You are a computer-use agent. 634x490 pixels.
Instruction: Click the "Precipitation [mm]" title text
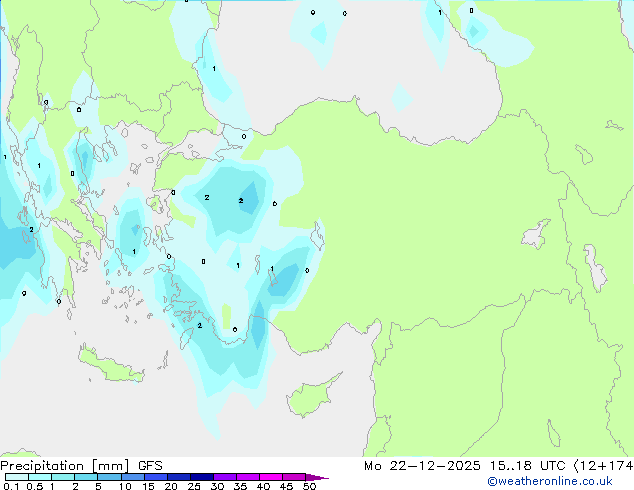coord(65,466)
